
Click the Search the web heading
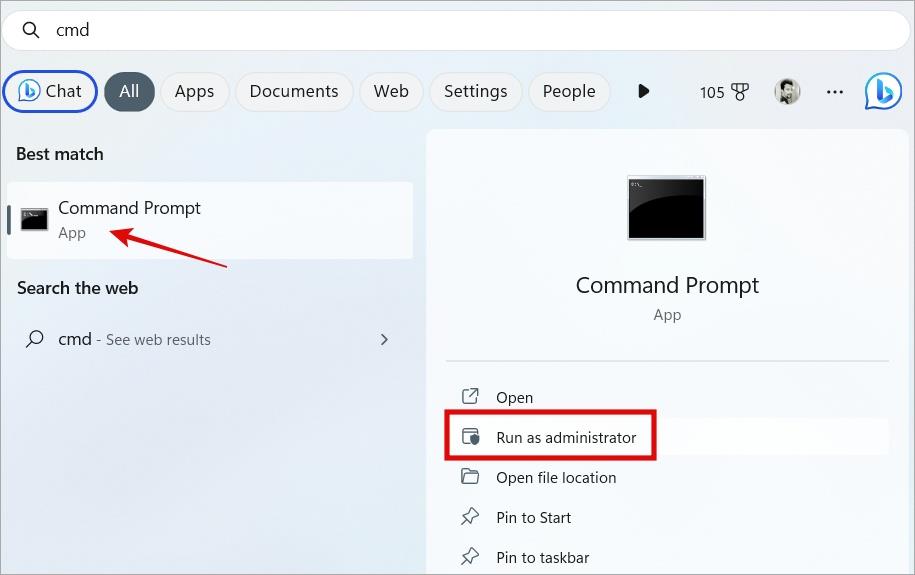point(78,288)
